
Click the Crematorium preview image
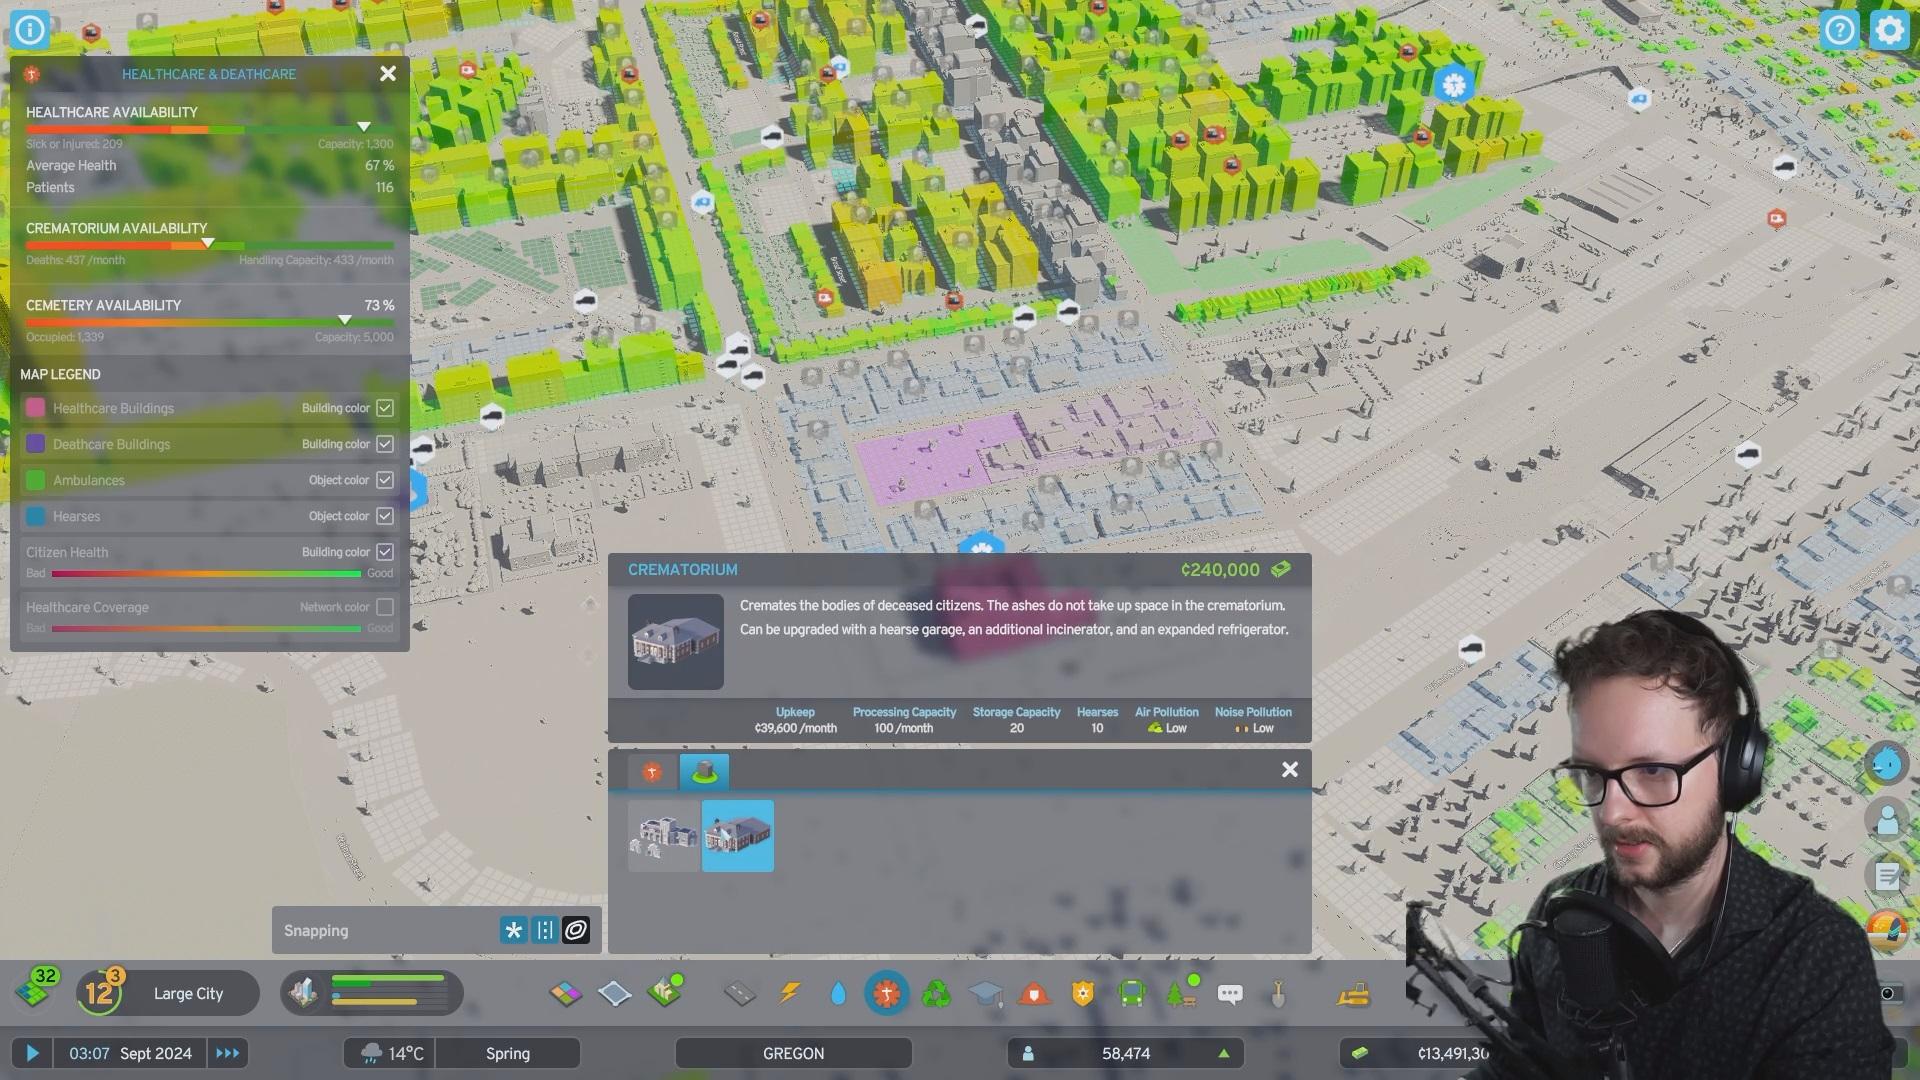(x=676, y=642)
